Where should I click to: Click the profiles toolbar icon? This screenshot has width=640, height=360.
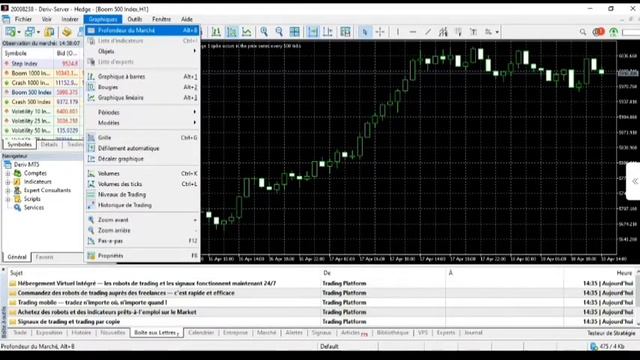(x=30, y=32)
